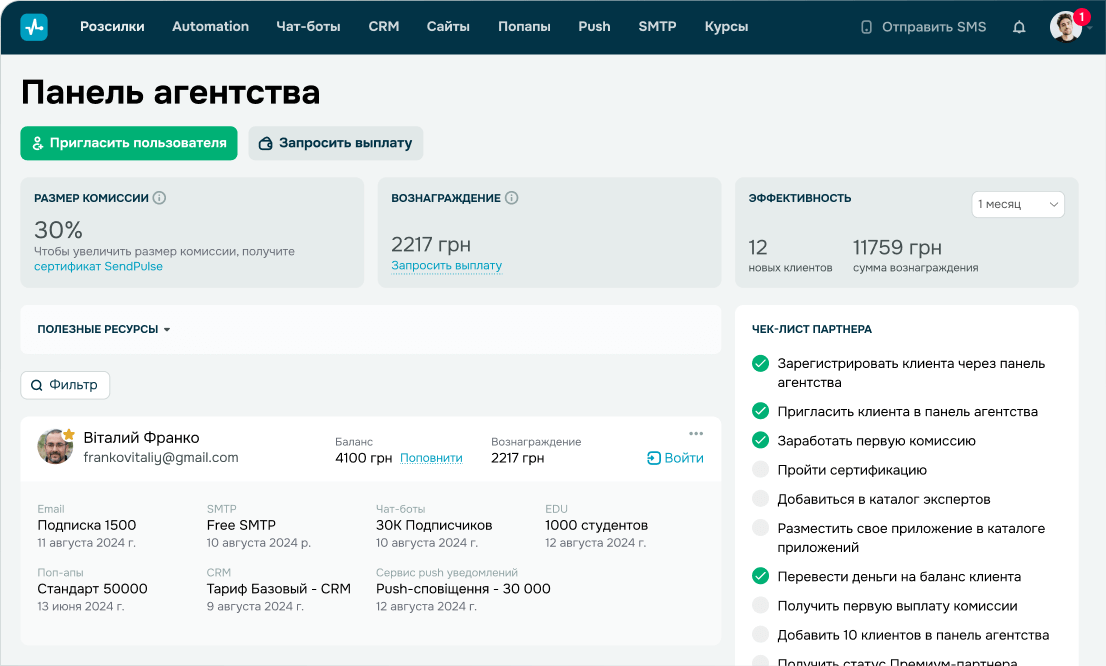Open the 1 месяц period dropdown
The width and height of the screenshot is (1106, 666).
tap(1018, 204)
